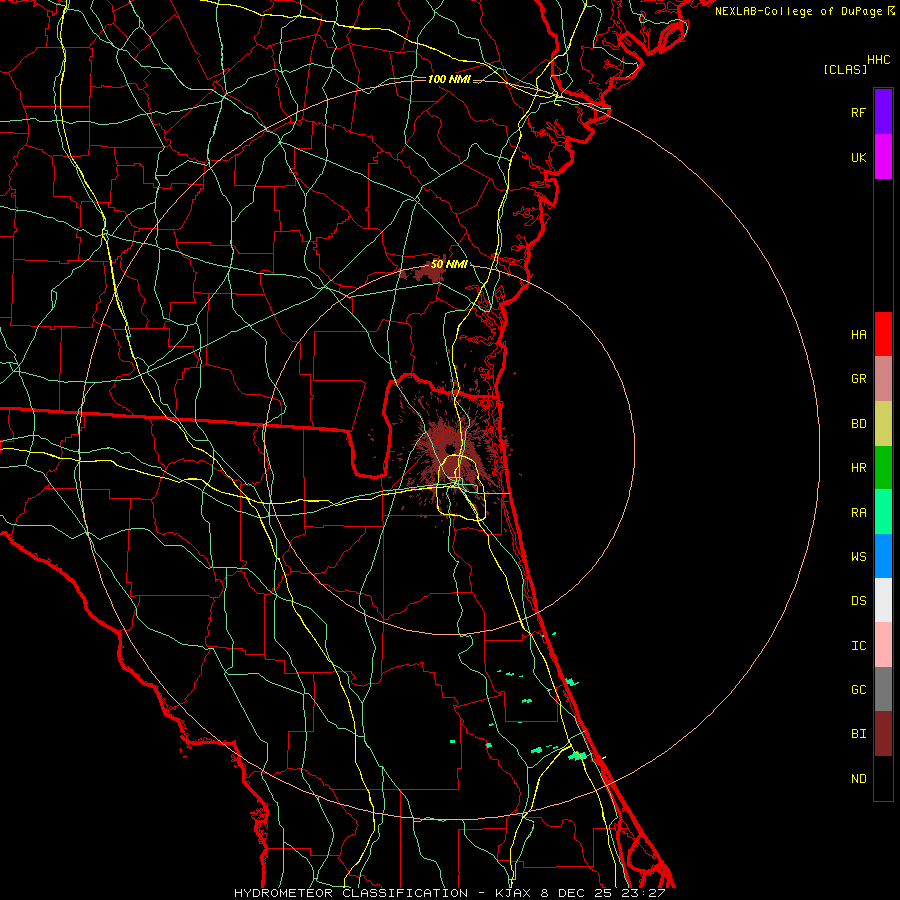The image size is (900, 900).
Task: Pick the HR green legend swatch
Action: click(x=883, y=468)
